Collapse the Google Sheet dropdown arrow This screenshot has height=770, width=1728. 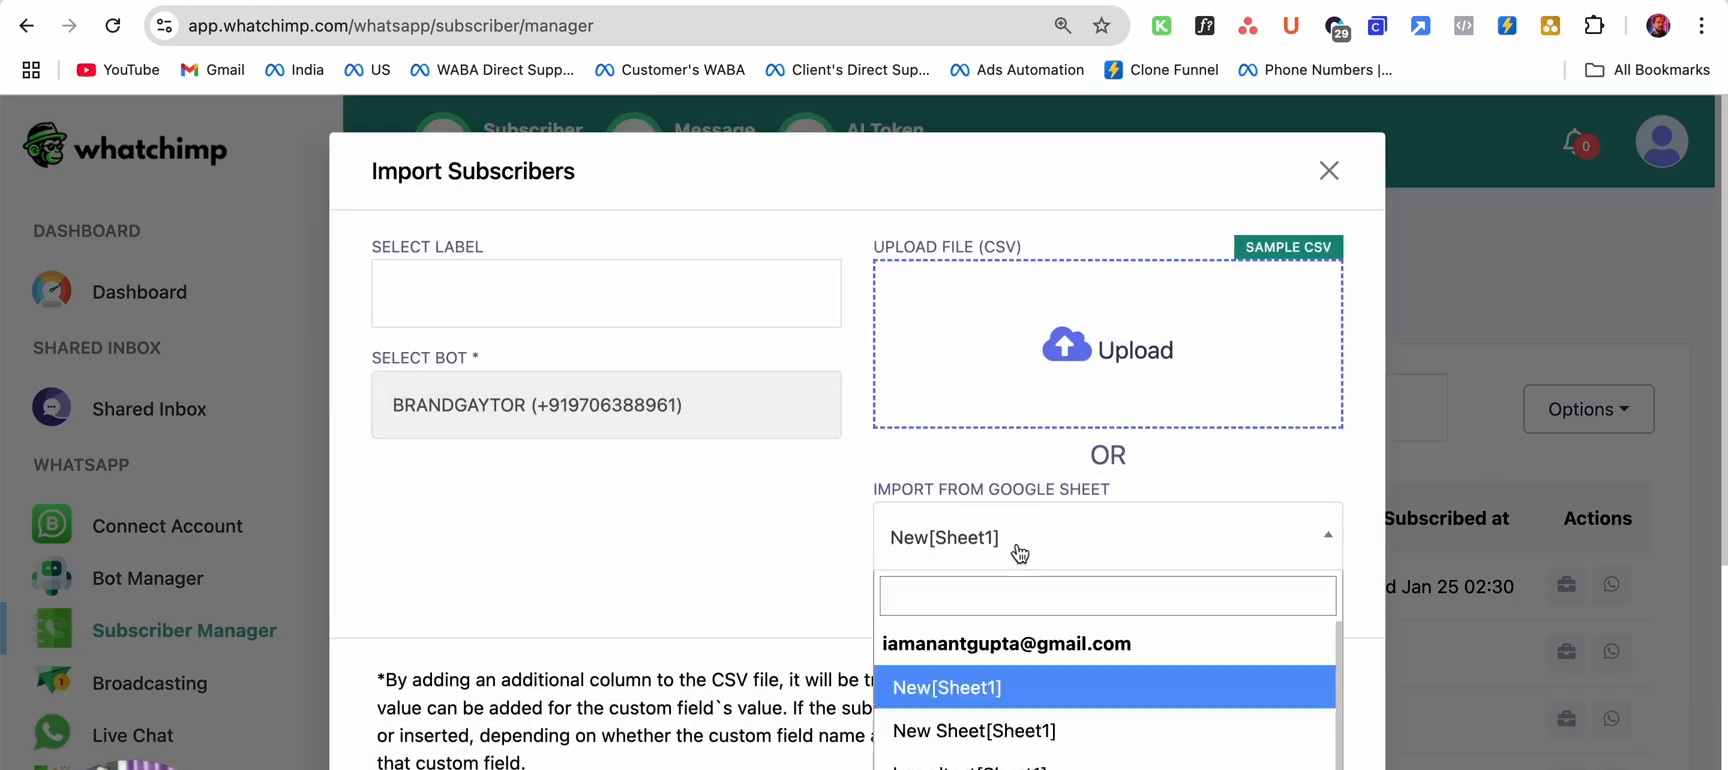[1328, 536]
